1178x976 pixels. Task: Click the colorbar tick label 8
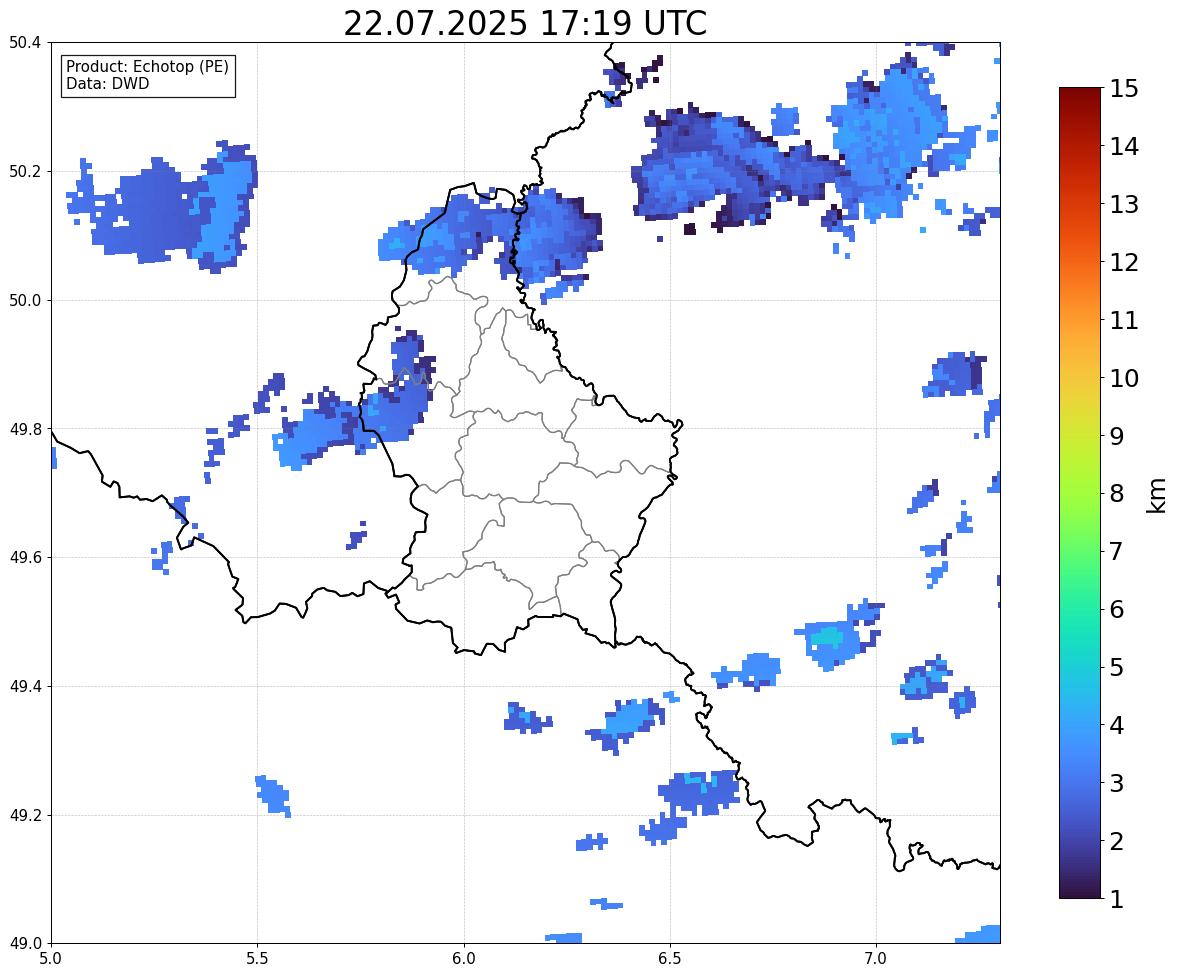coord(1116,494)
